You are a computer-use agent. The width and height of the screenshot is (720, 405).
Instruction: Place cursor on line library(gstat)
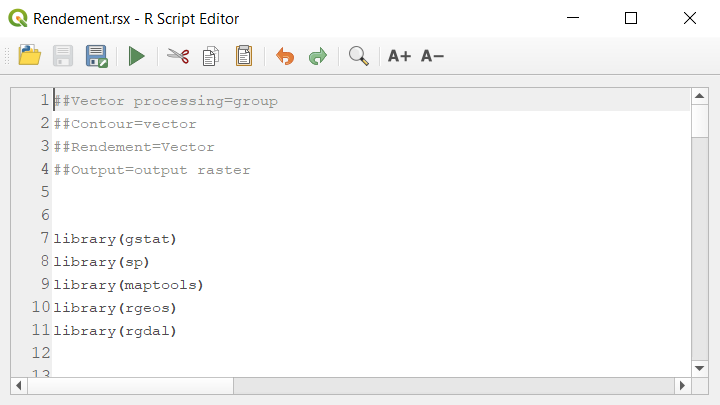115,239
